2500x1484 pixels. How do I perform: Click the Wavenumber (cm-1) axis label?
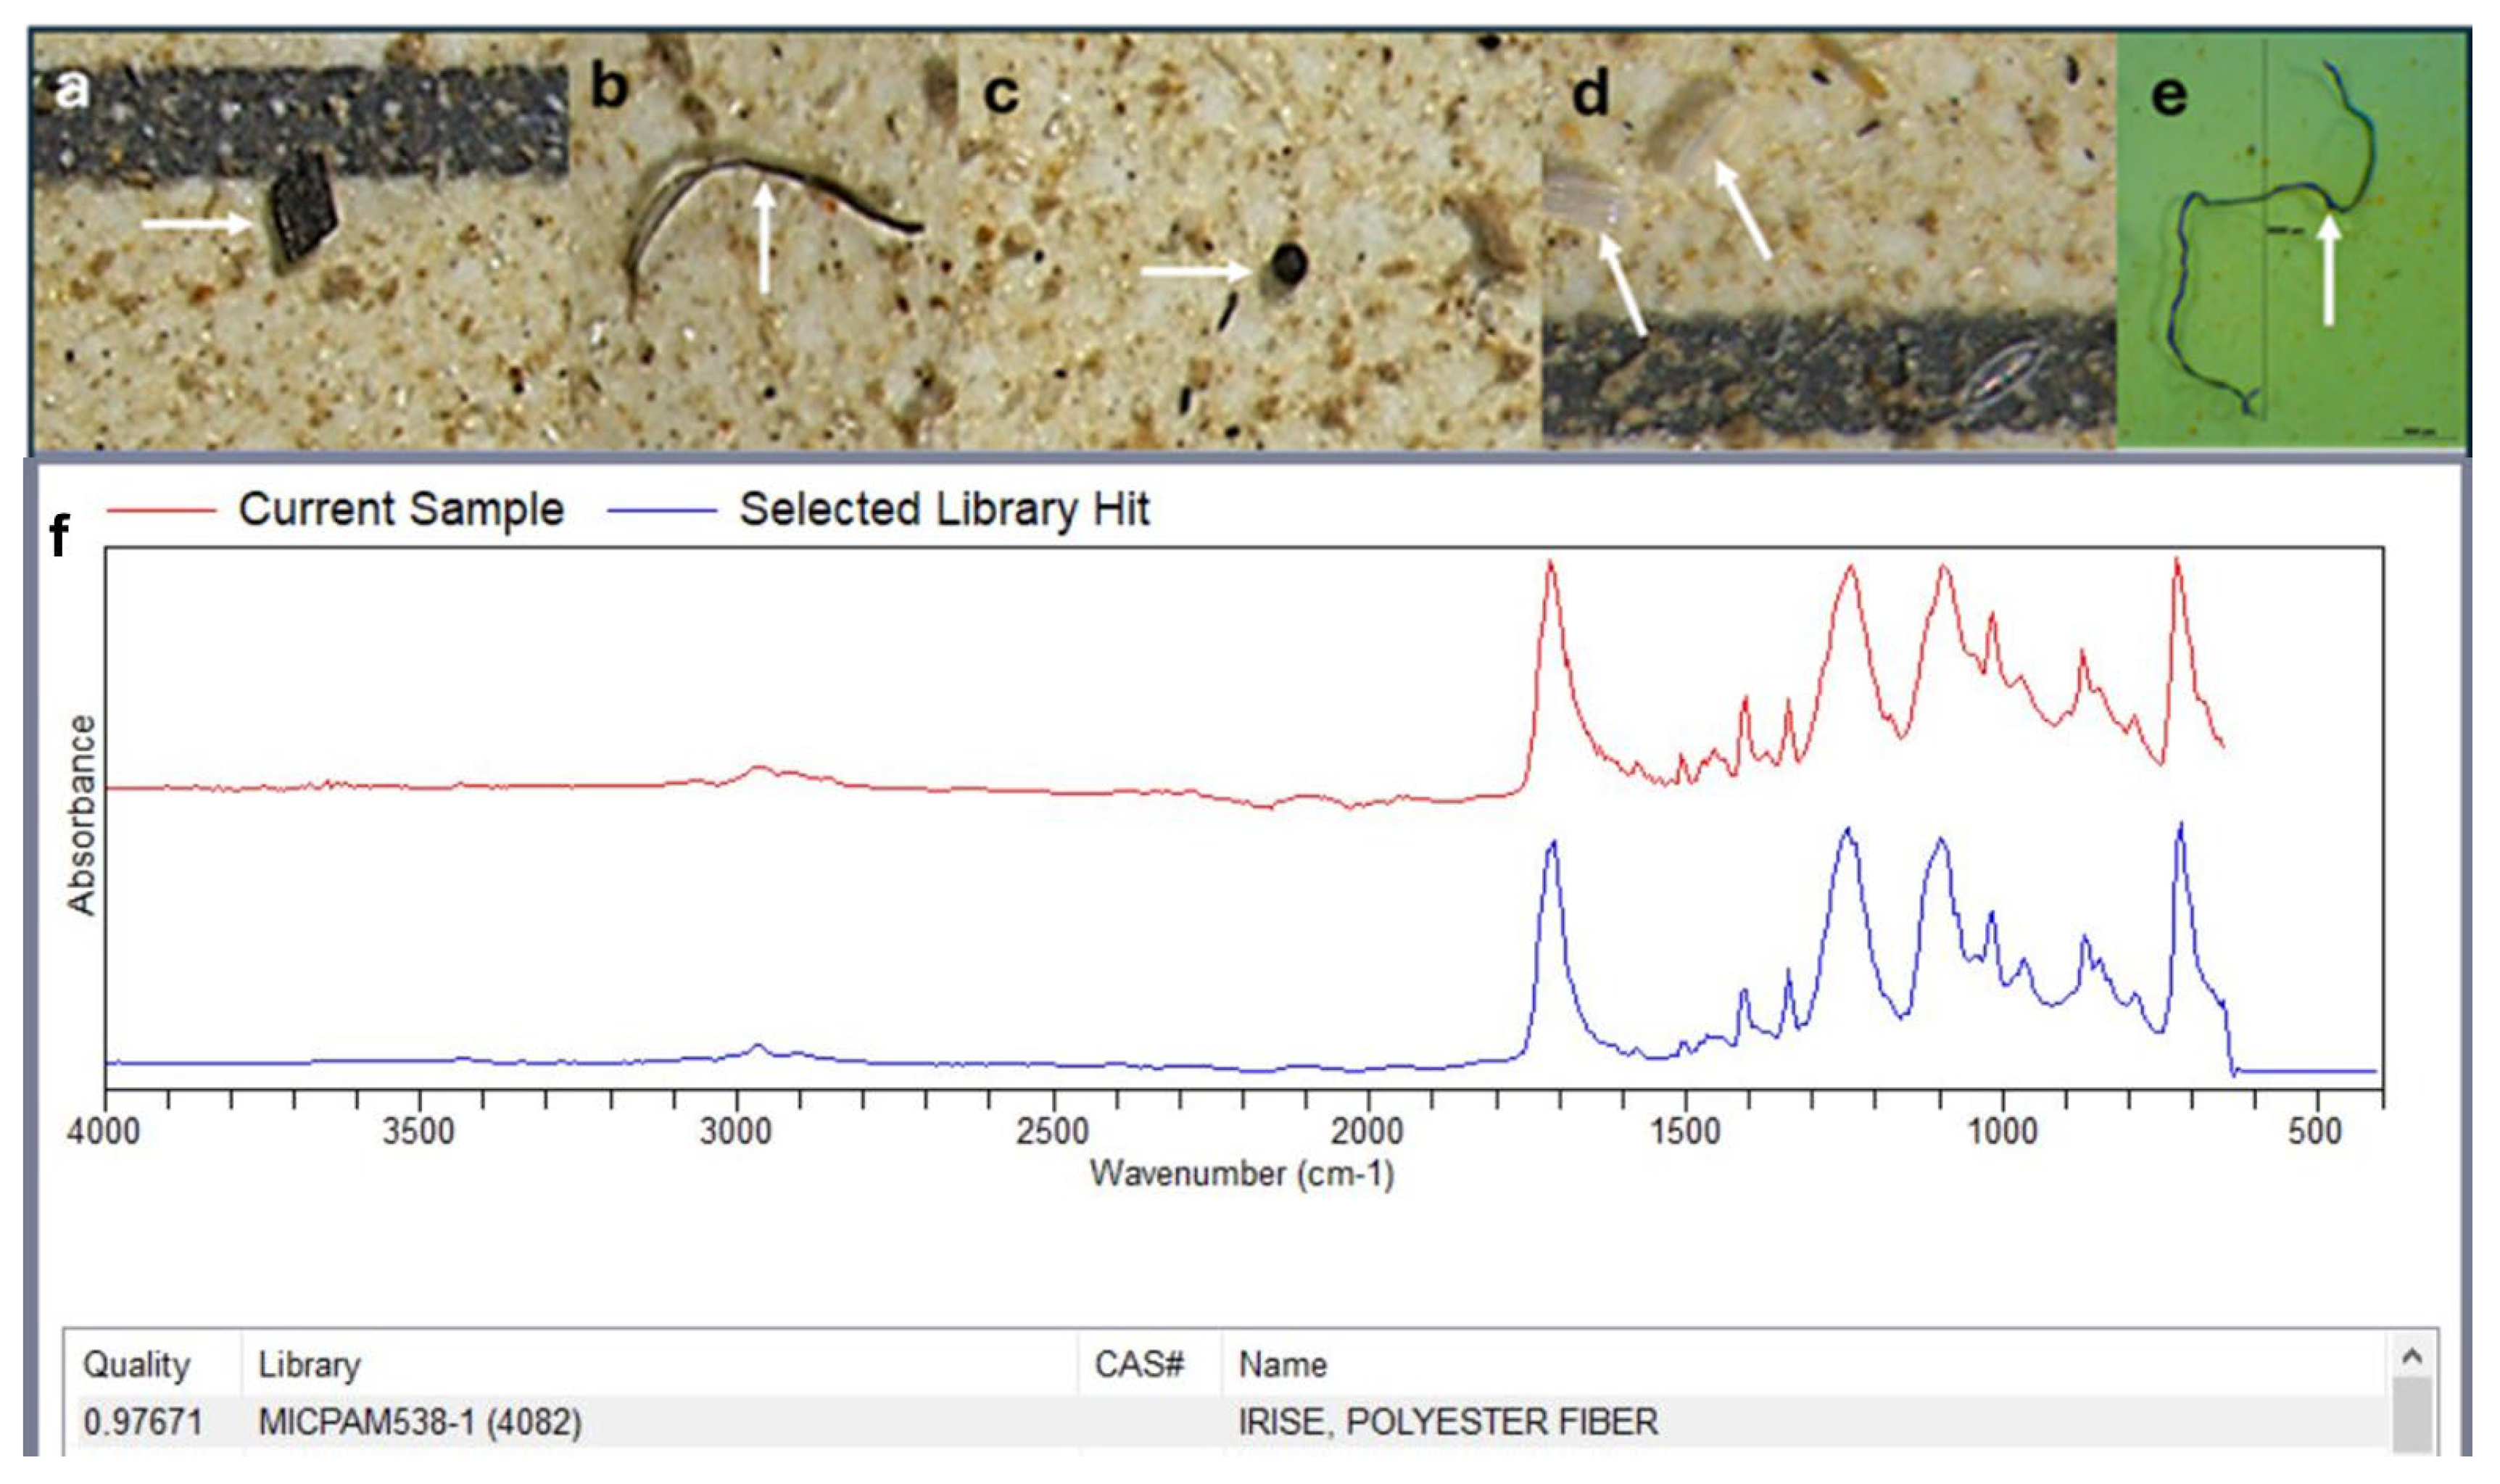[x=1241, y=1173]
